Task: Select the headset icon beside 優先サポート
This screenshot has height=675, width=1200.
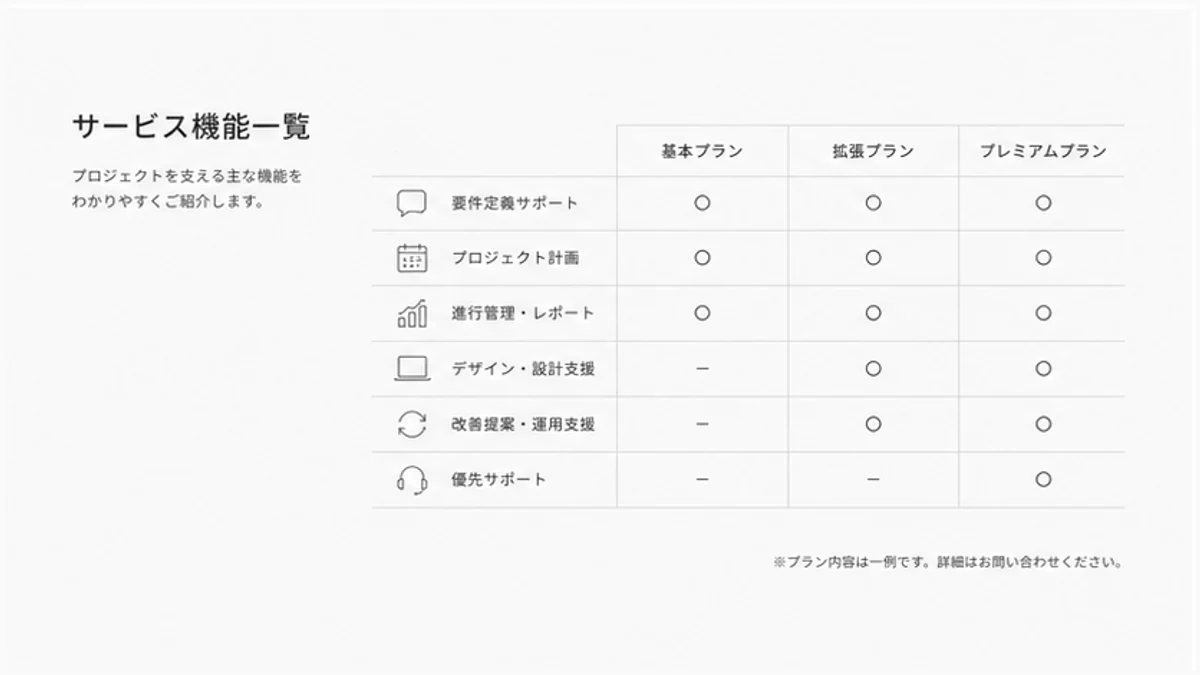Action: point(411,480)
